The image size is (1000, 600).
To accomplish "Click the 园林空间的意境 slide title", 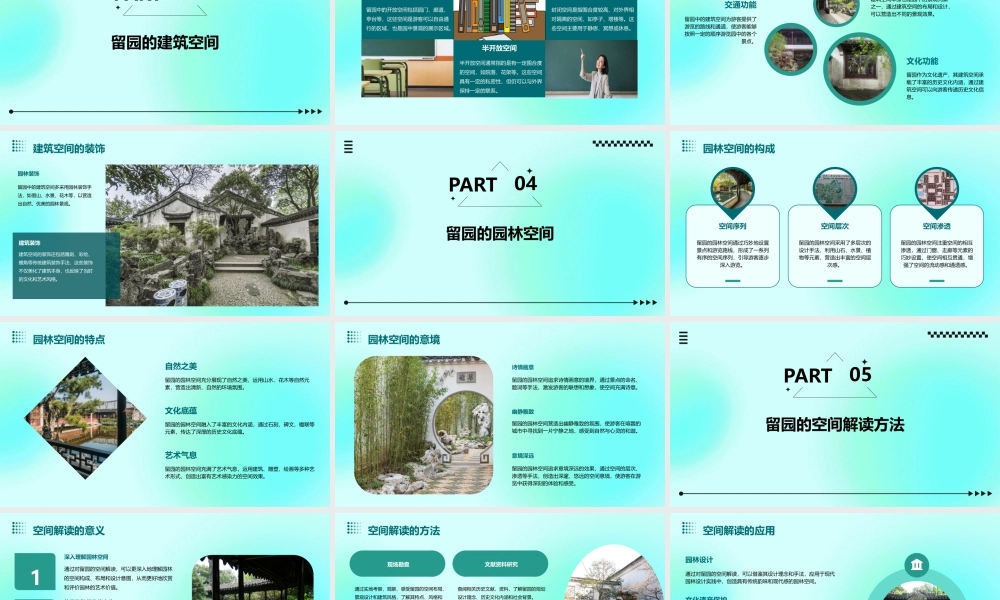I will pyautogui.click(x=404, y=339).
